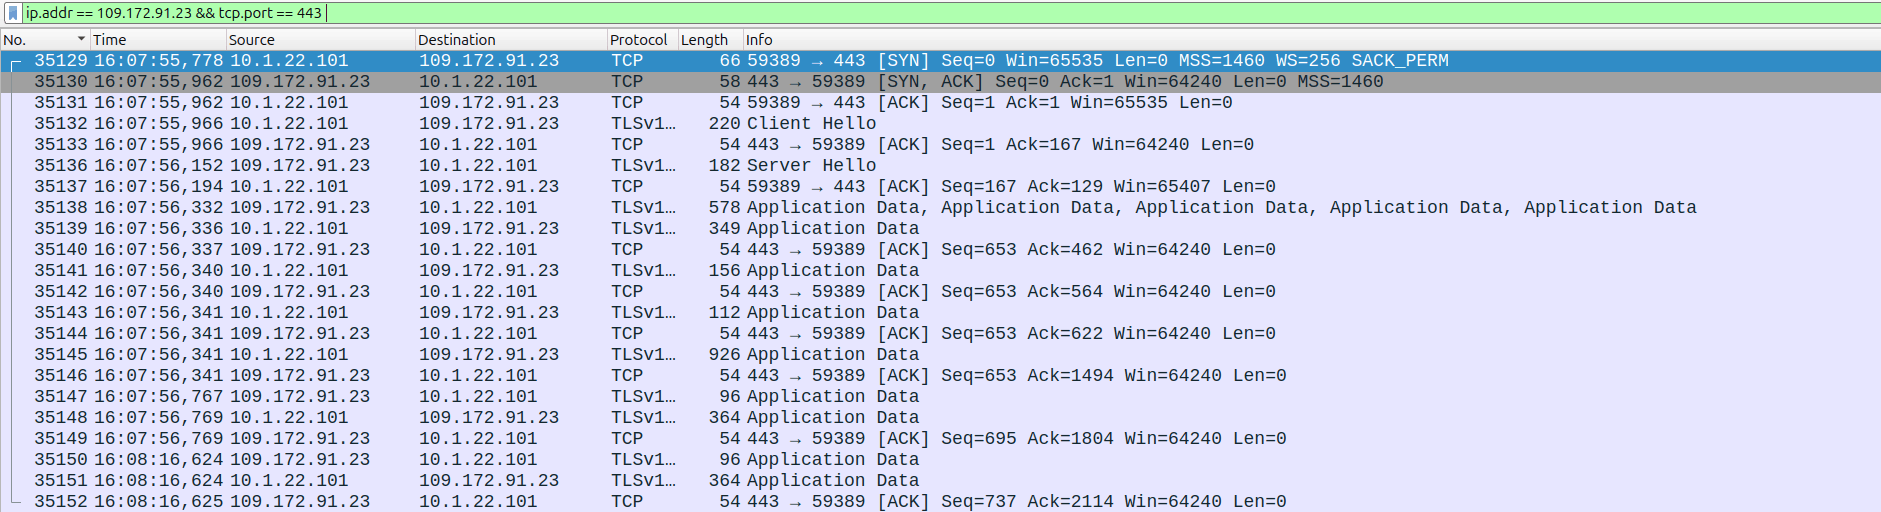The height and width of the screenshot is (512, 1881).
Task: Select packet 35133 with Ack=167
Action: coord(940,145)
